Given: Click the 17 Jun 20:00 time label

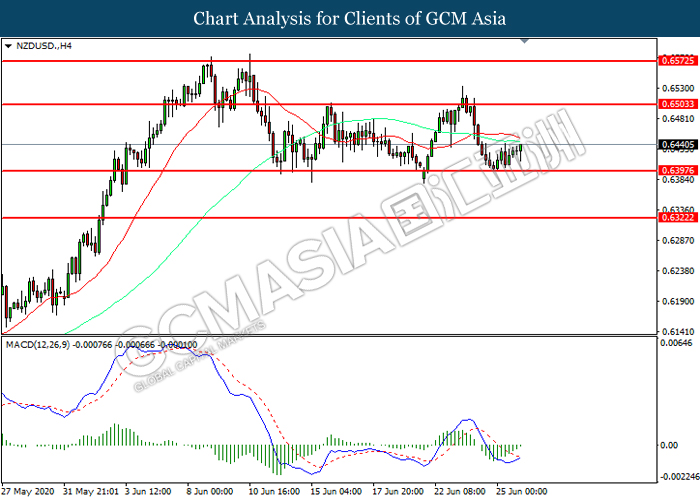Looking at the screenshot, I should (398, 492).
